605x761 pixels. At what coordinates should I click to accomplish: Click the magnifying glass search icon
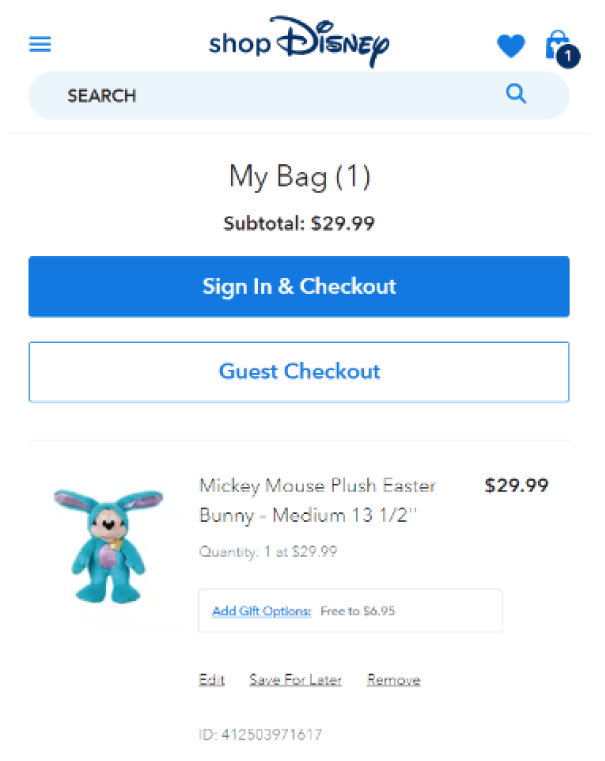(x=516, y=94)
